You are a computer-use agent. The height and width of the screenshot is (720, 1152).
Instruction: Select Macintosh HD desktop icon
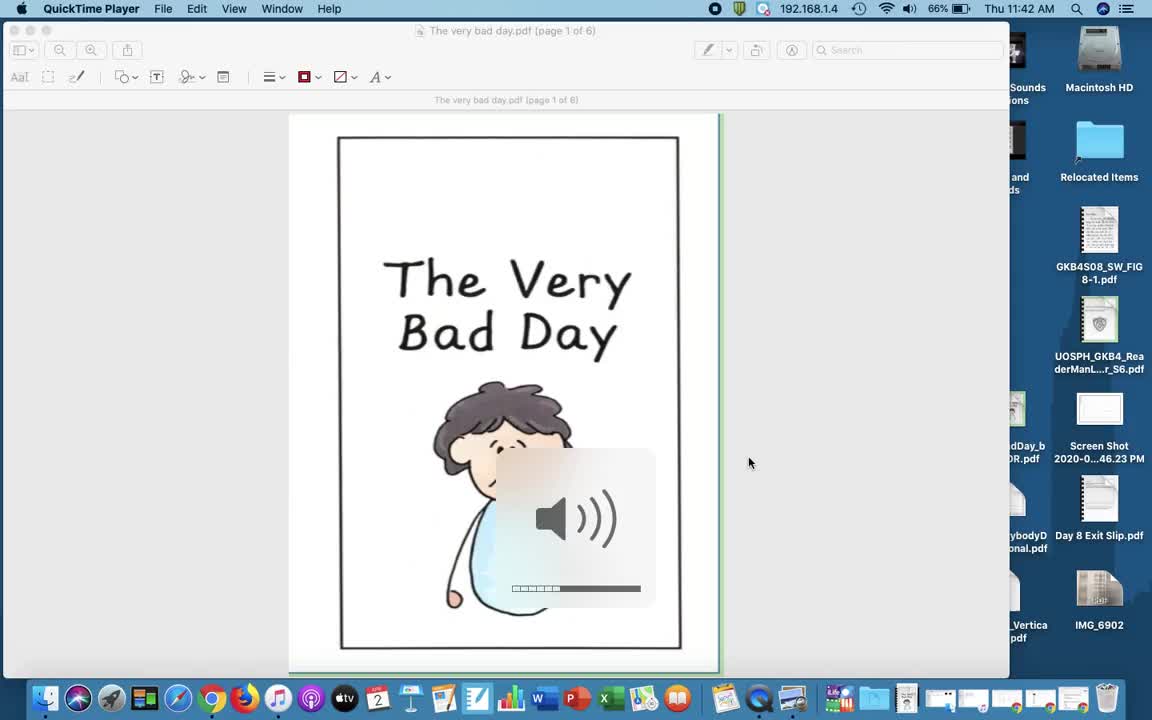pyautogui.click(x=1099, y=59)
